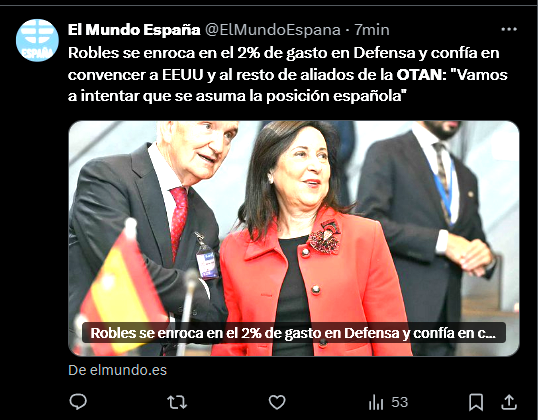Click the share upload arrow icon
Image resolution: width=538 pixels, height=420 pixels.
[509, 402]
